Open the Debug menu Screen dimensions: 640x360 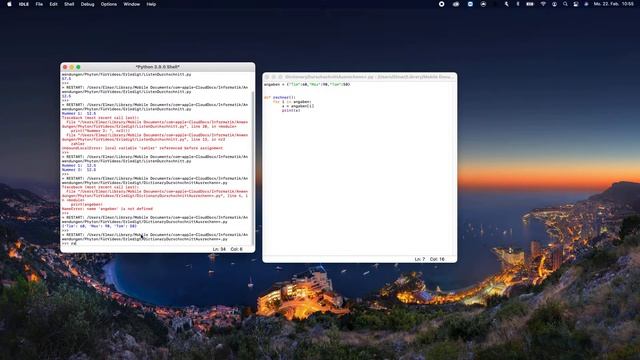pos(87,4)
